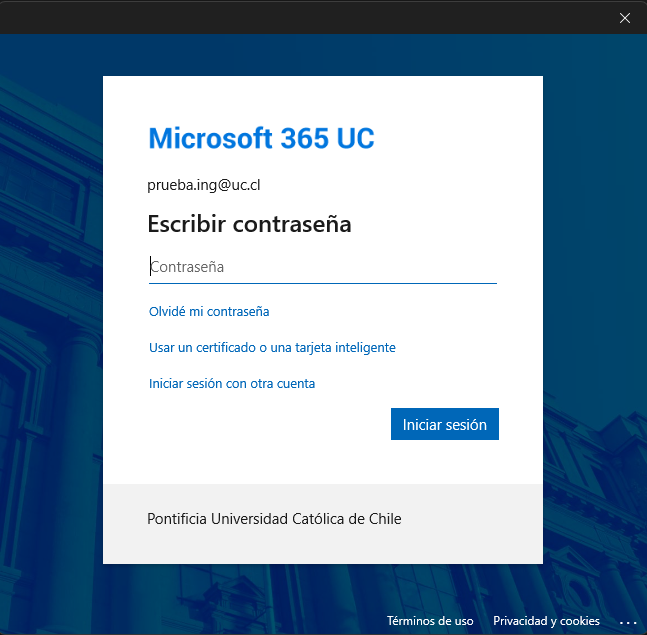
Task: Click empty space left of Iniciar sesión button
Action: (x=260, y=425)
